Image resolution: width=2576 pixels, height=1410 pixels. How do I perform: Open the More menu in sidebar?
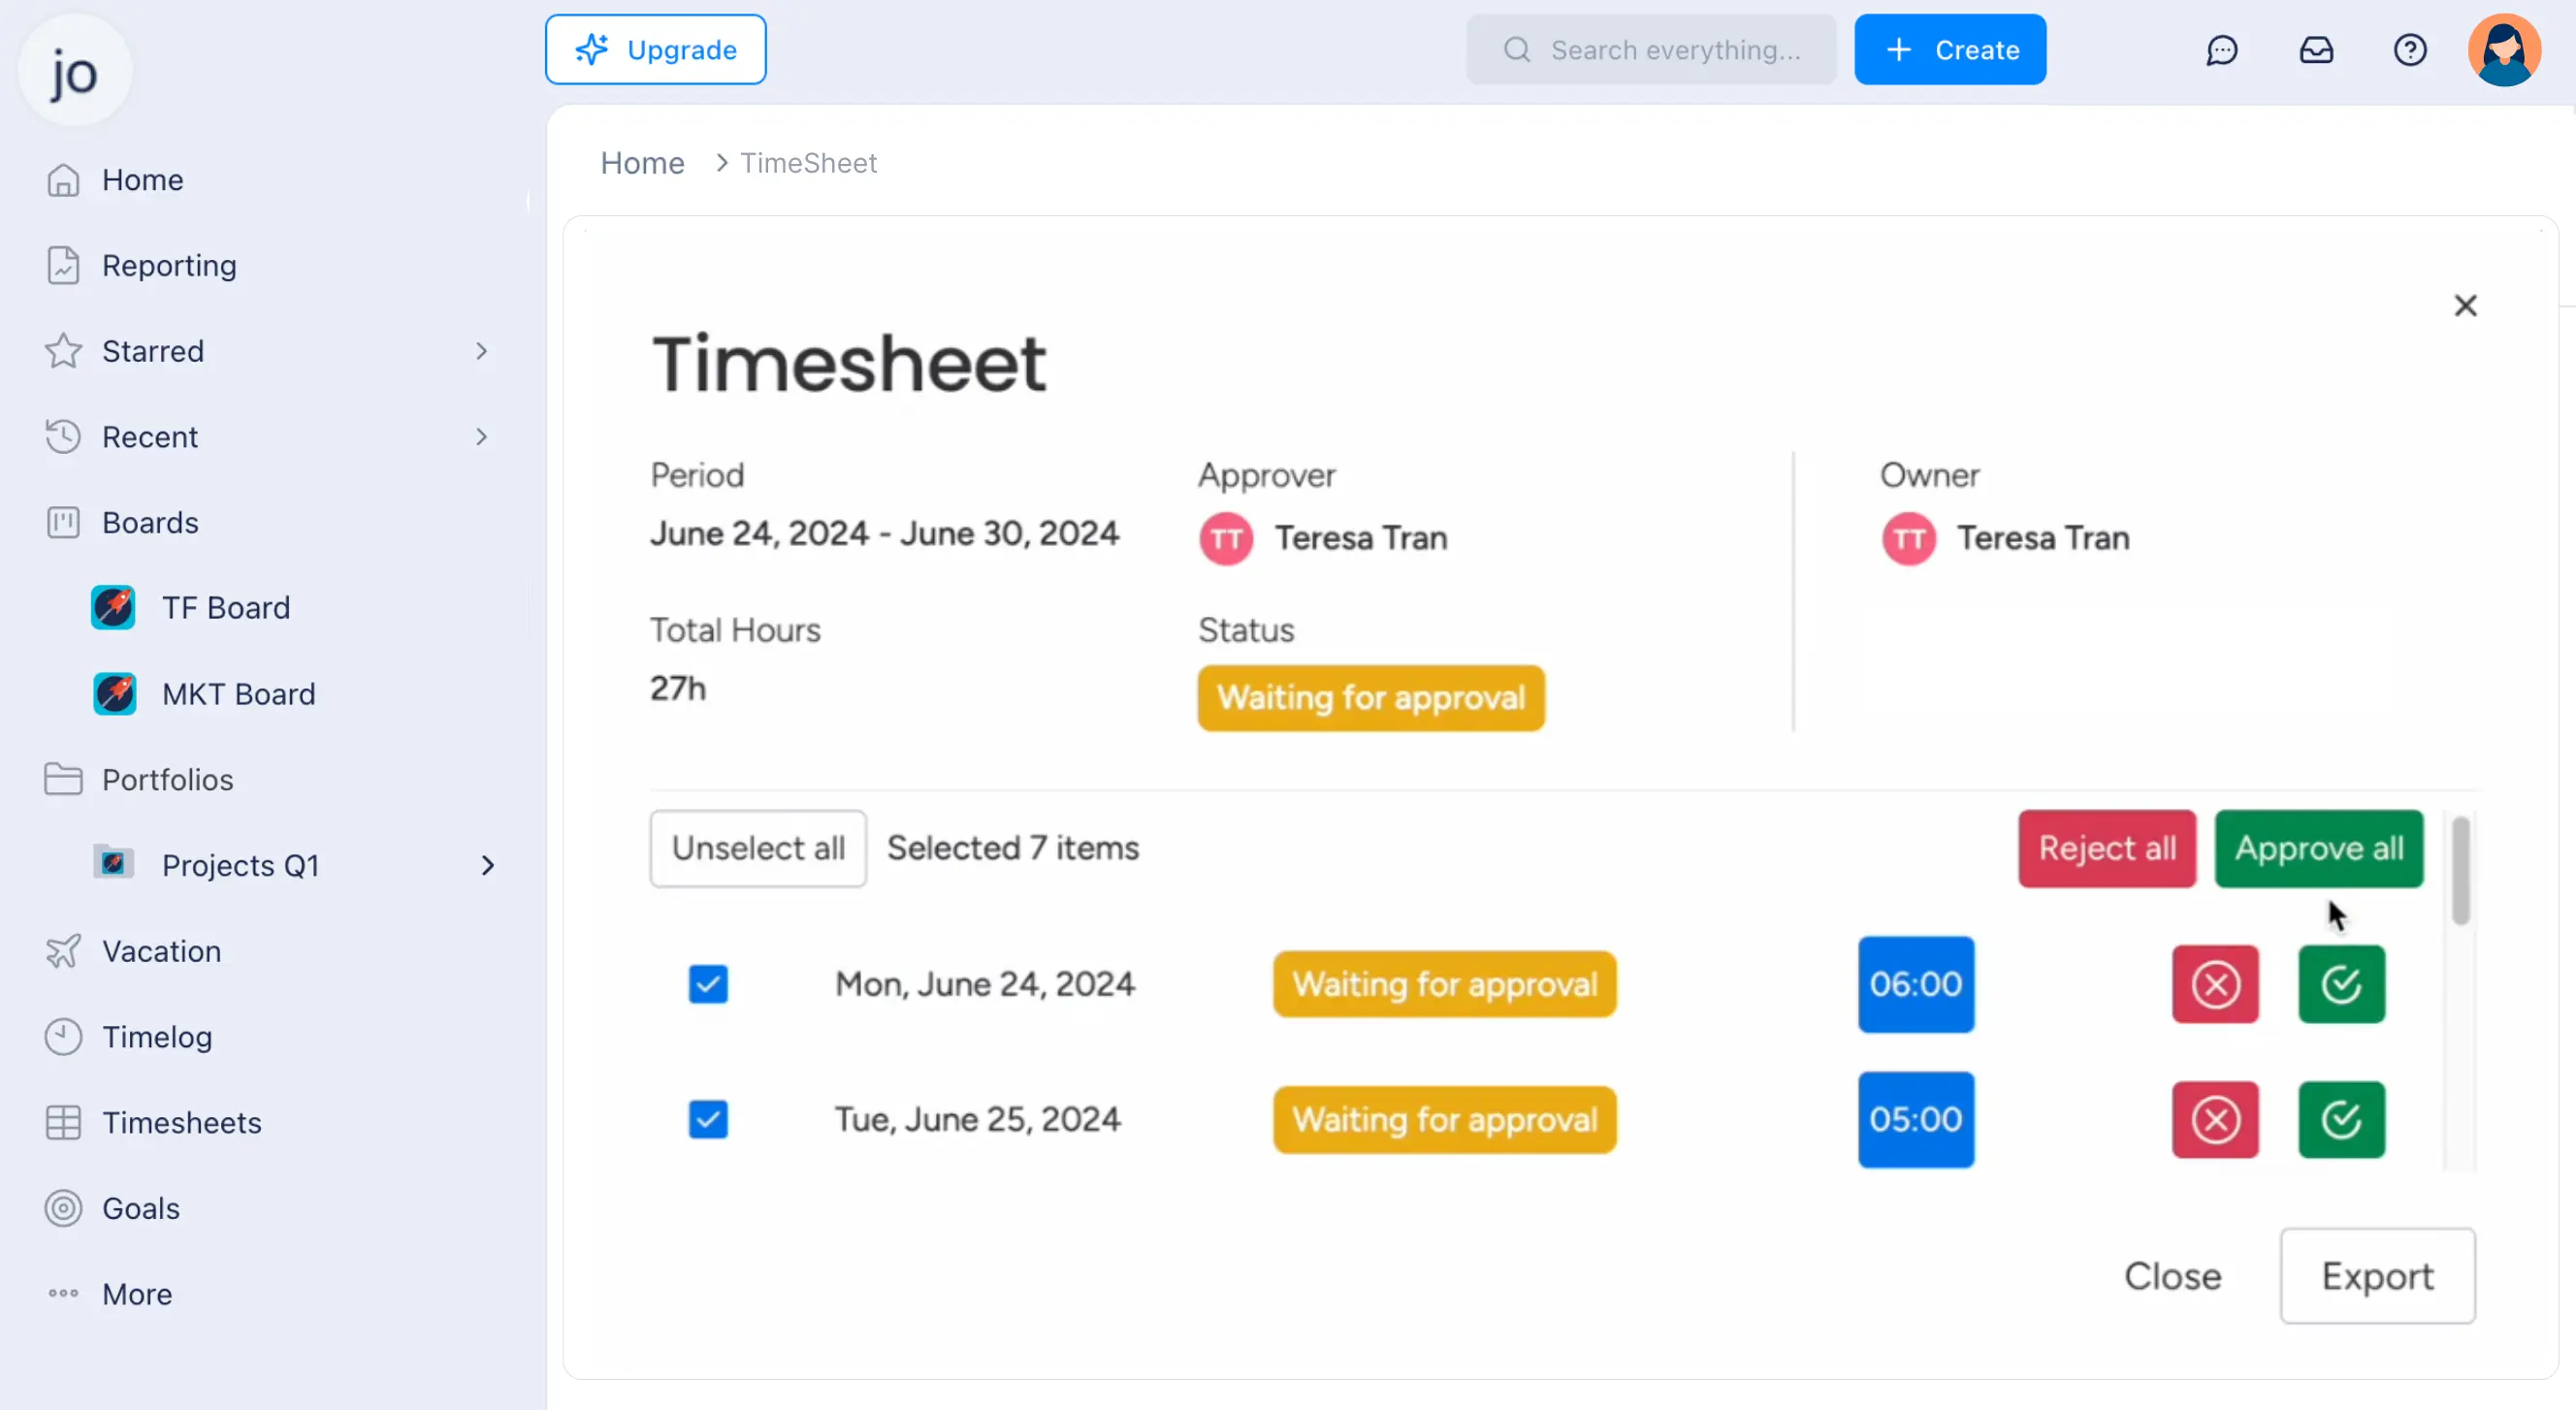[x=136, y=1293]
